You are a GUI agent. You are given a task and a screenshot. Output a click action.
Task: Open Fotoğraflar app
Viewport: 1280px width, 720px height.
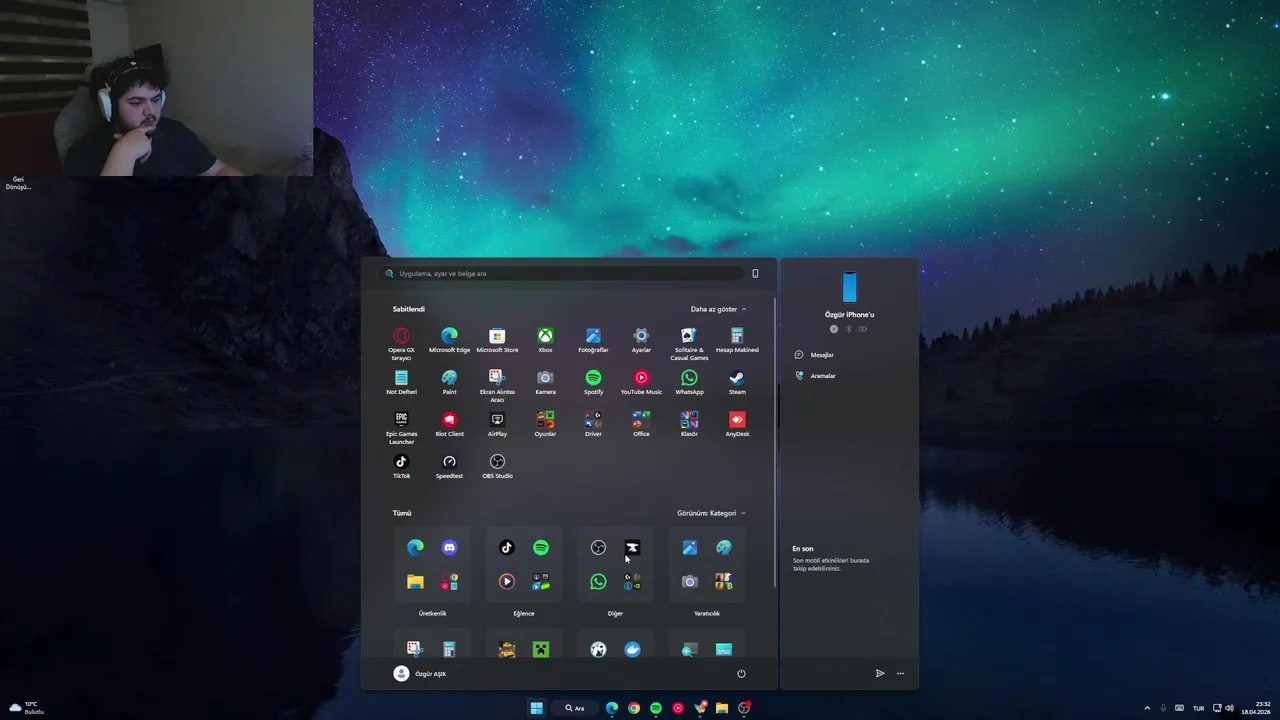[593, 340]
